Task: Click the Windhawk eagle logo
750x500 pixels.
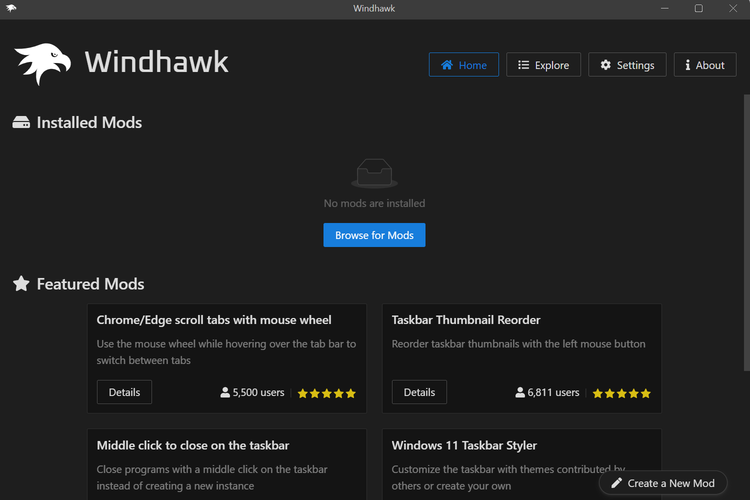Action: click(x=43, y=63)
